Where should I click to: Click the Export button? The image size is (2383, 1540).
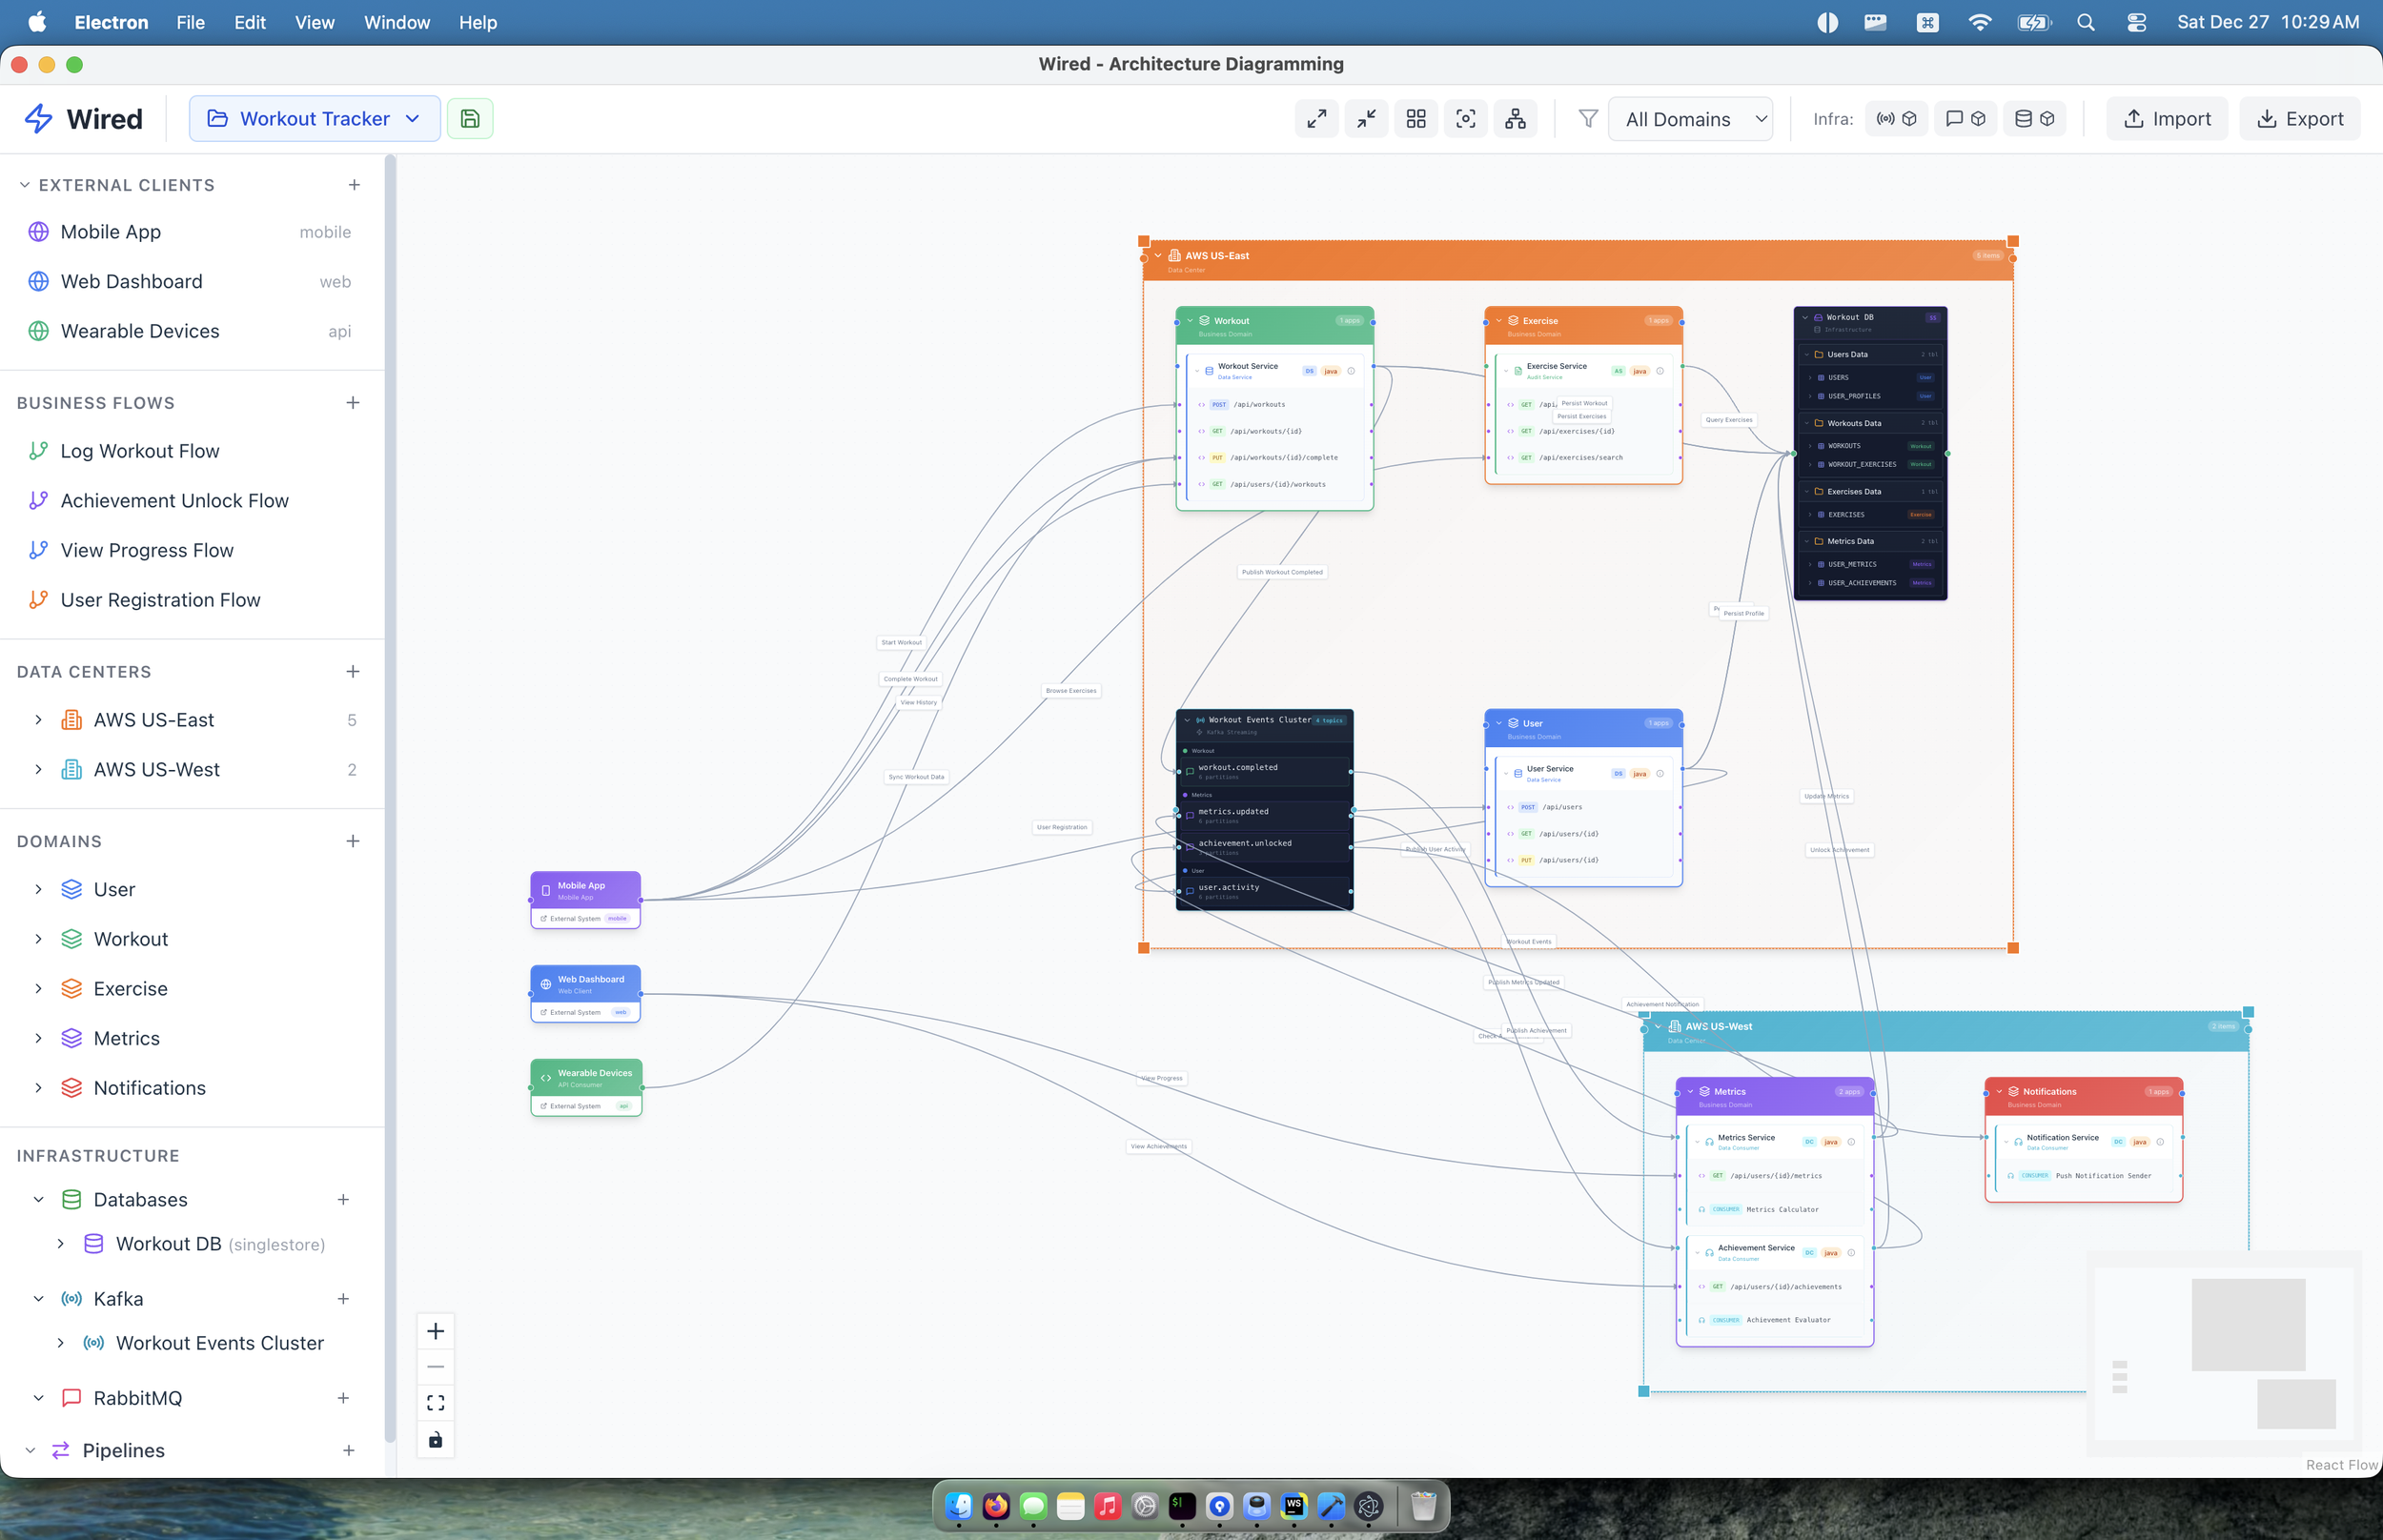[x=2299, y=119]
